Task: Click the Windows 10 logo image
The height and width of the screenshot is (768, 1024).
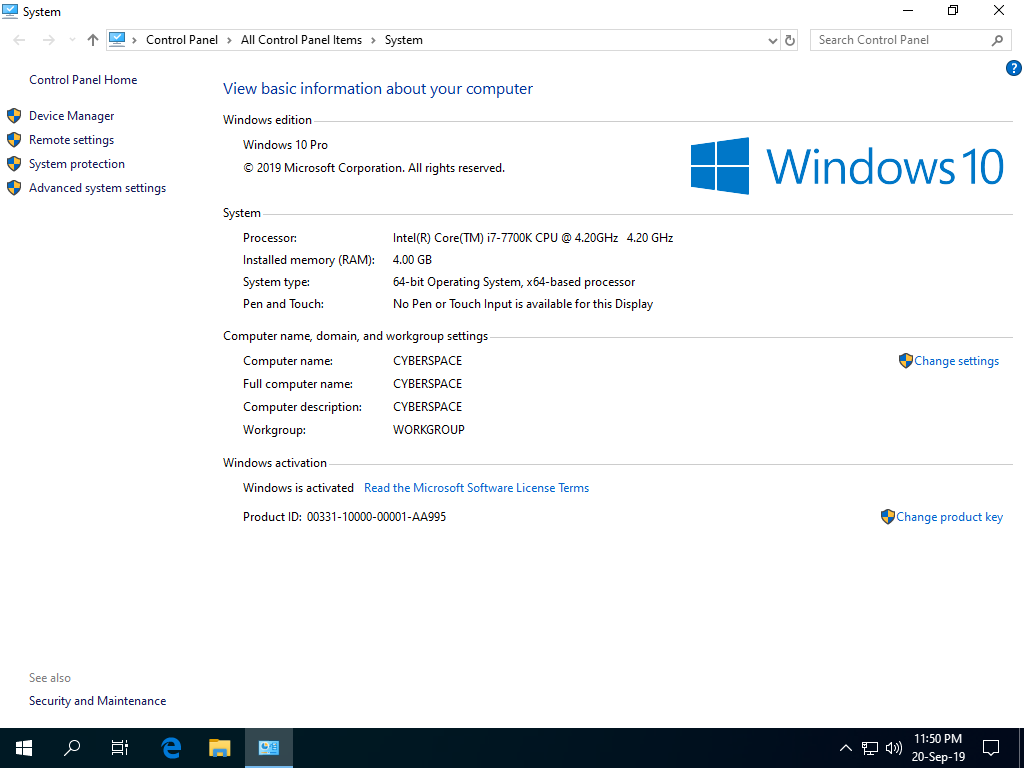Action: [x=847, y=166]
